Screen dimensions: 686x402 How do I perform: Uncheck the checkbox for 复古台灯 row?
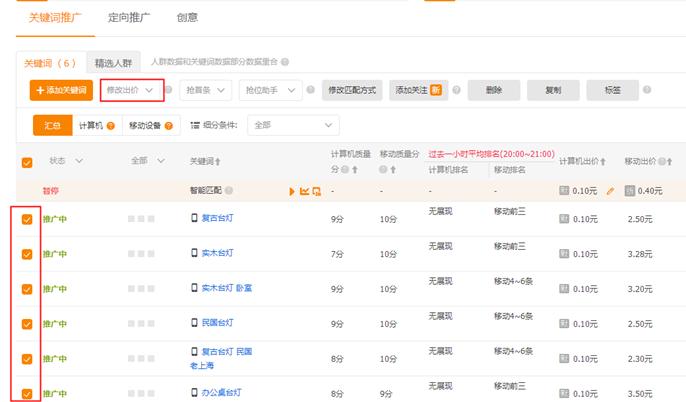(27, 219)
